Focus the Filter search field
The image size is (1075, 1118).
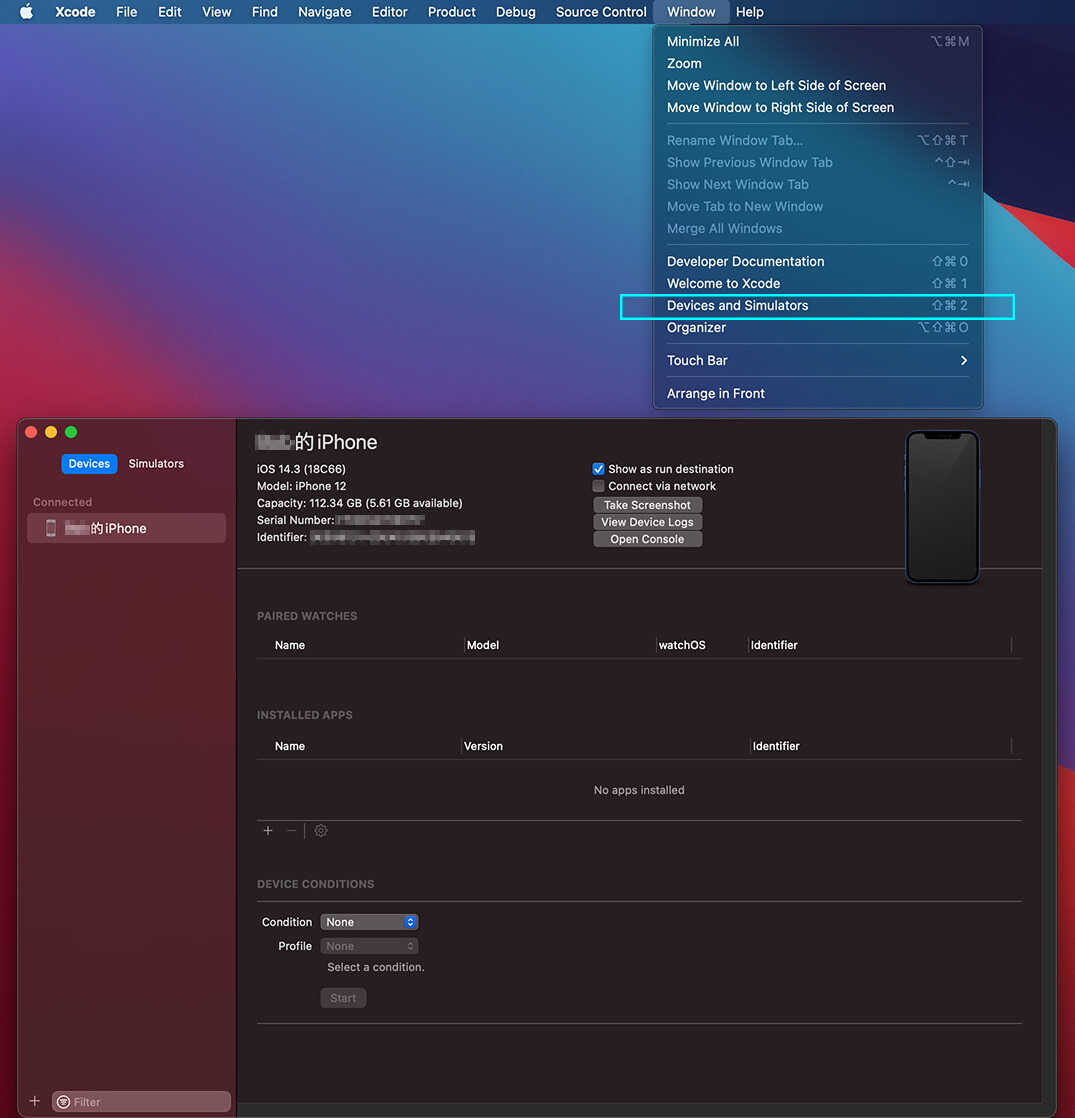(x=141, y=1102)
